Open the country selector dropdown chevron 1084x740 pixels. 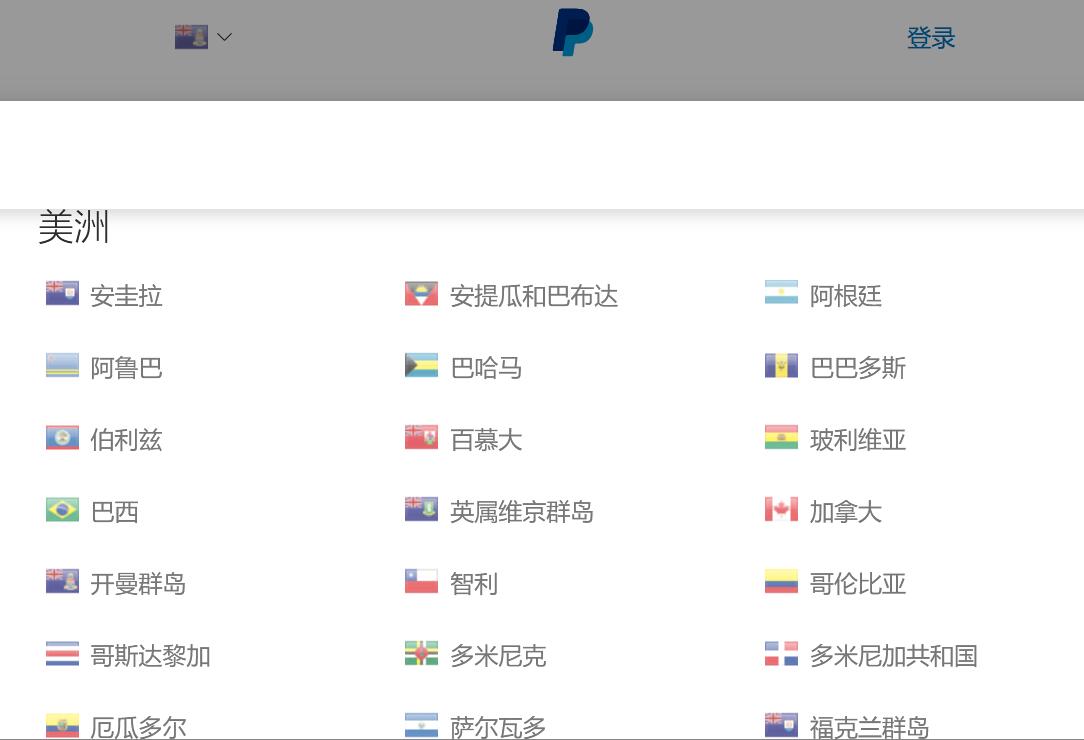click(x=225, y=37)
